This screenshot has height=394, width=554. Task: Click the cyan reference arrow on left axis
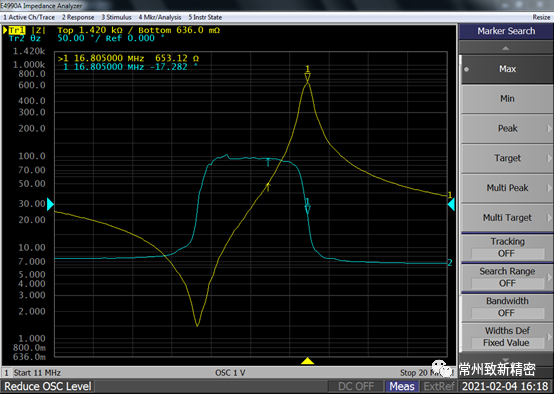[51, 205]
